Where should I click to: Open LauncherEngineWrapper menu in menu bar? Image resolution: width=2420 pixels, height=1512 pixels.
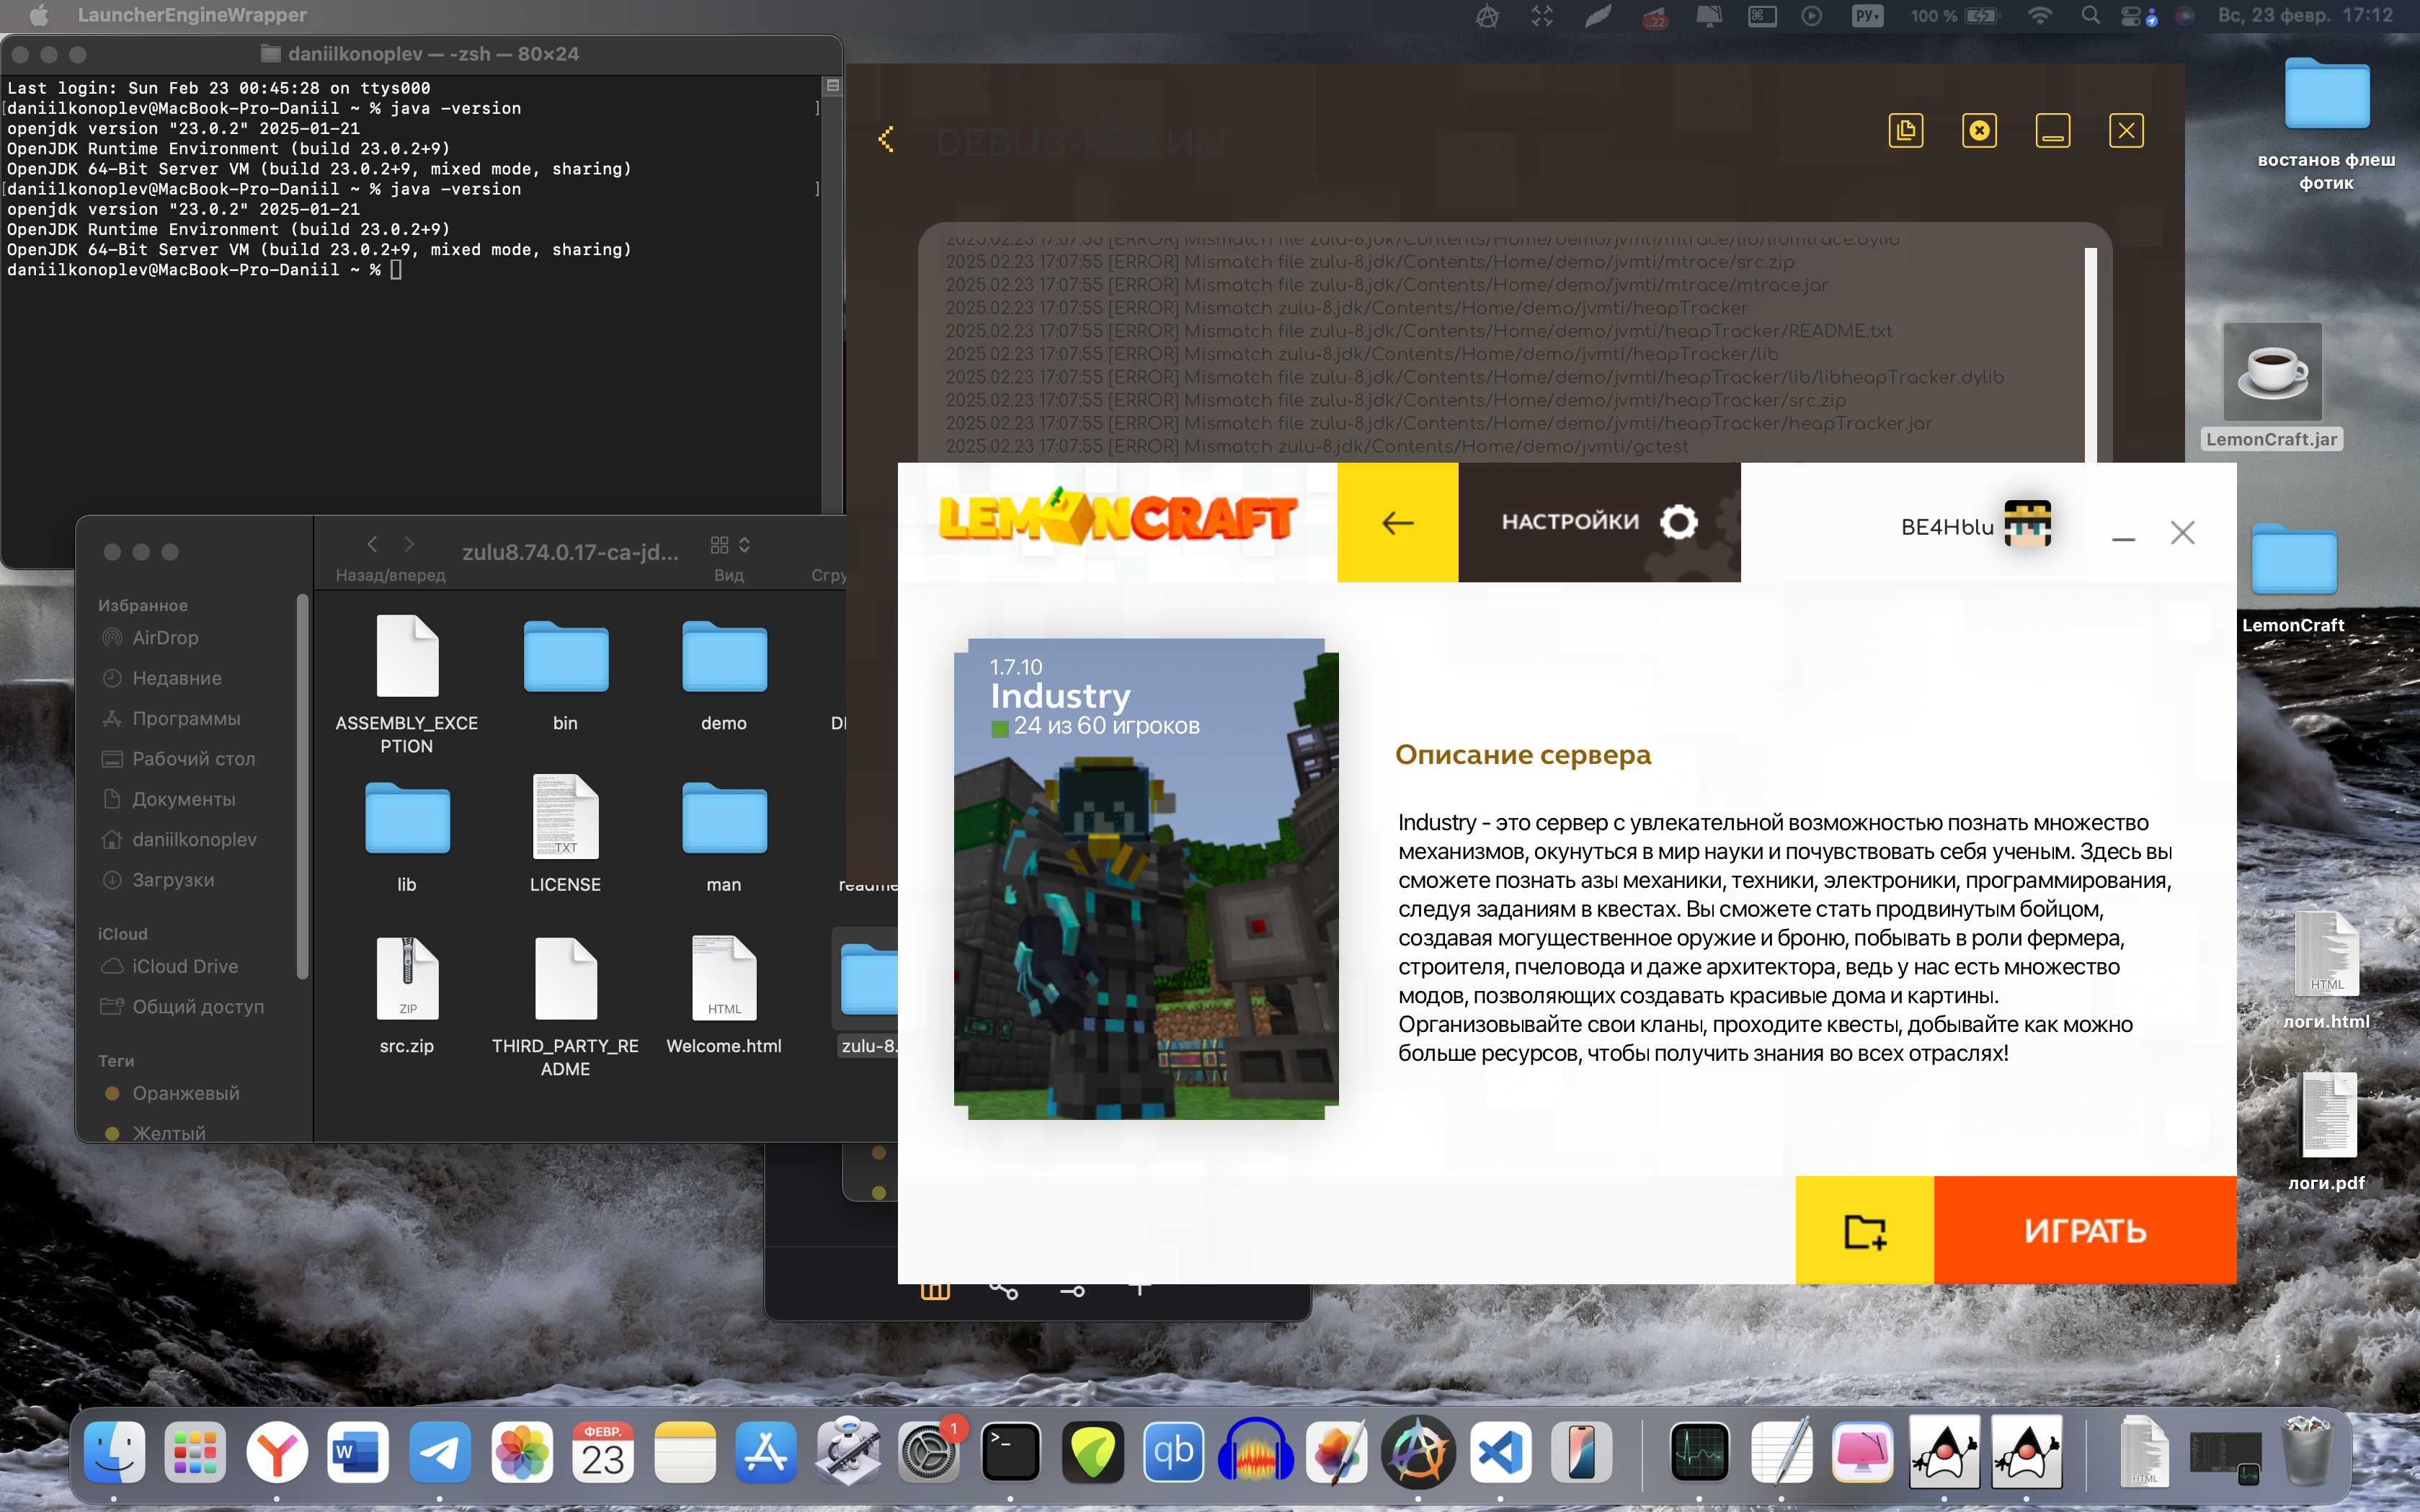[x=192, y=15]
